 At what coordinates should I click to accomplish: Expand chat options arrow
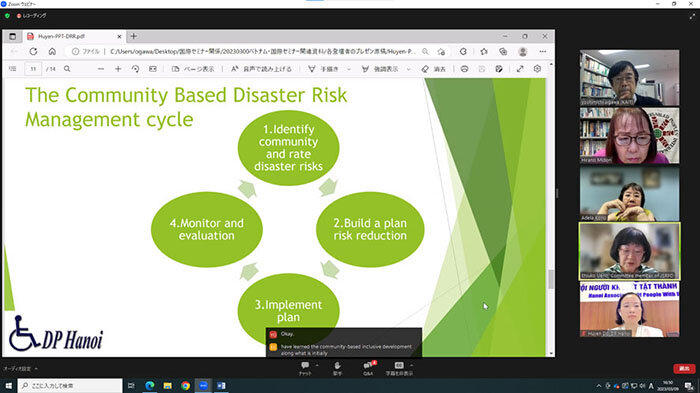tap(317, 365)
